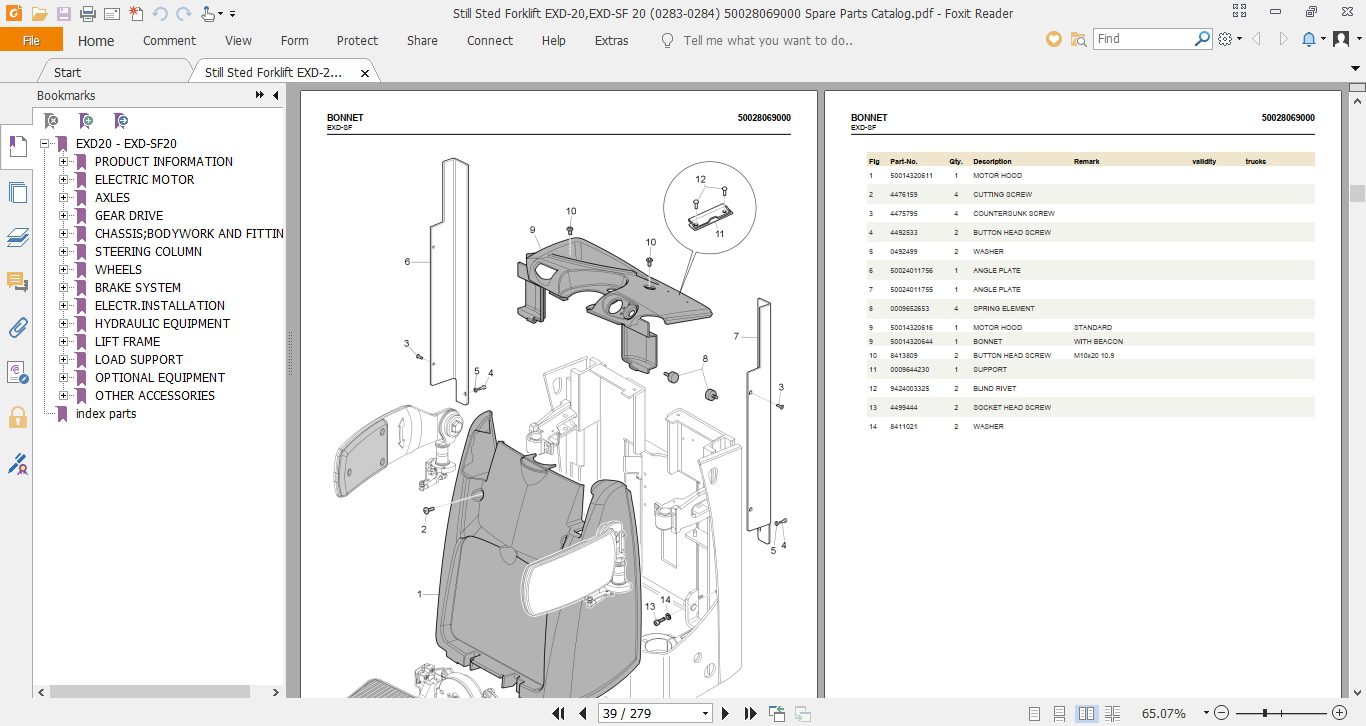Click the delete bookmark icon

[x=51, y=121]
